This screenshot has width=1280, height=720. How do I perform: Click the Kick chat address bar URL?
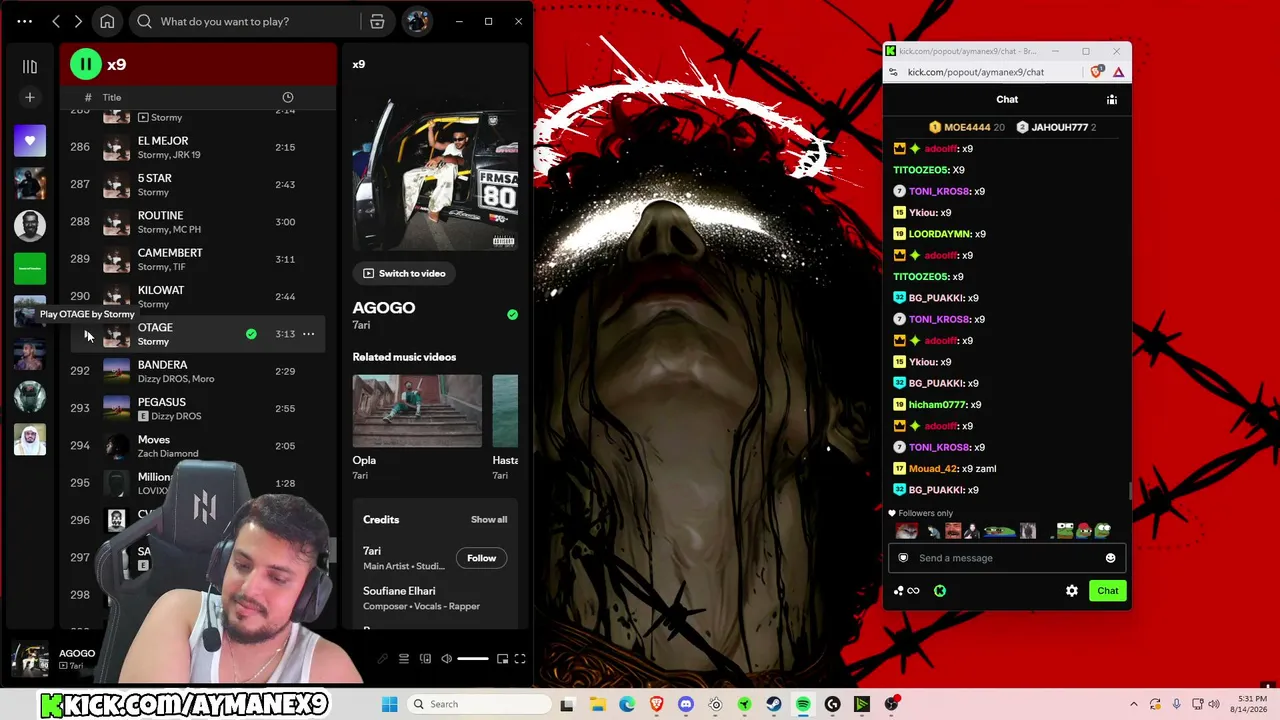click(x=976, y=72)
